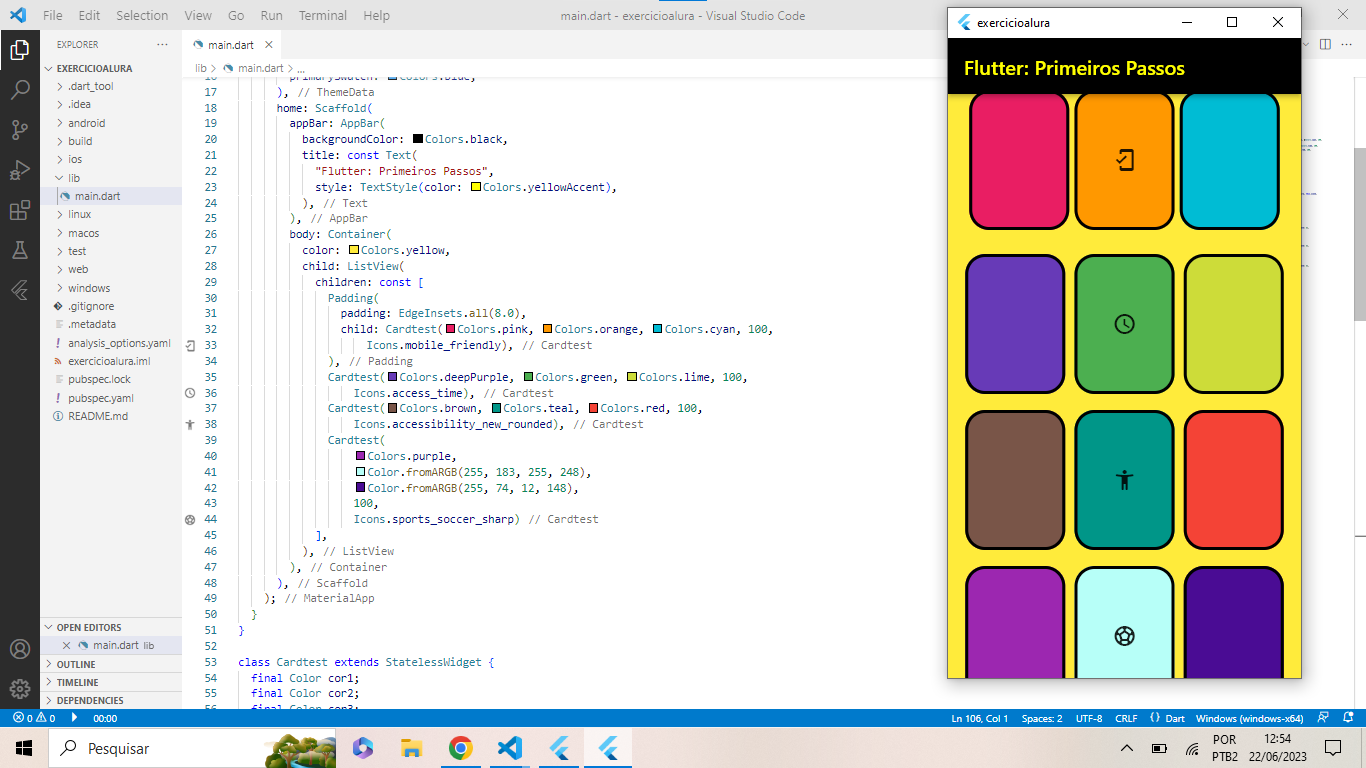This screenshot has width=1366, height=768.
Task: Open the Run menu
Action: pos(271,15)
